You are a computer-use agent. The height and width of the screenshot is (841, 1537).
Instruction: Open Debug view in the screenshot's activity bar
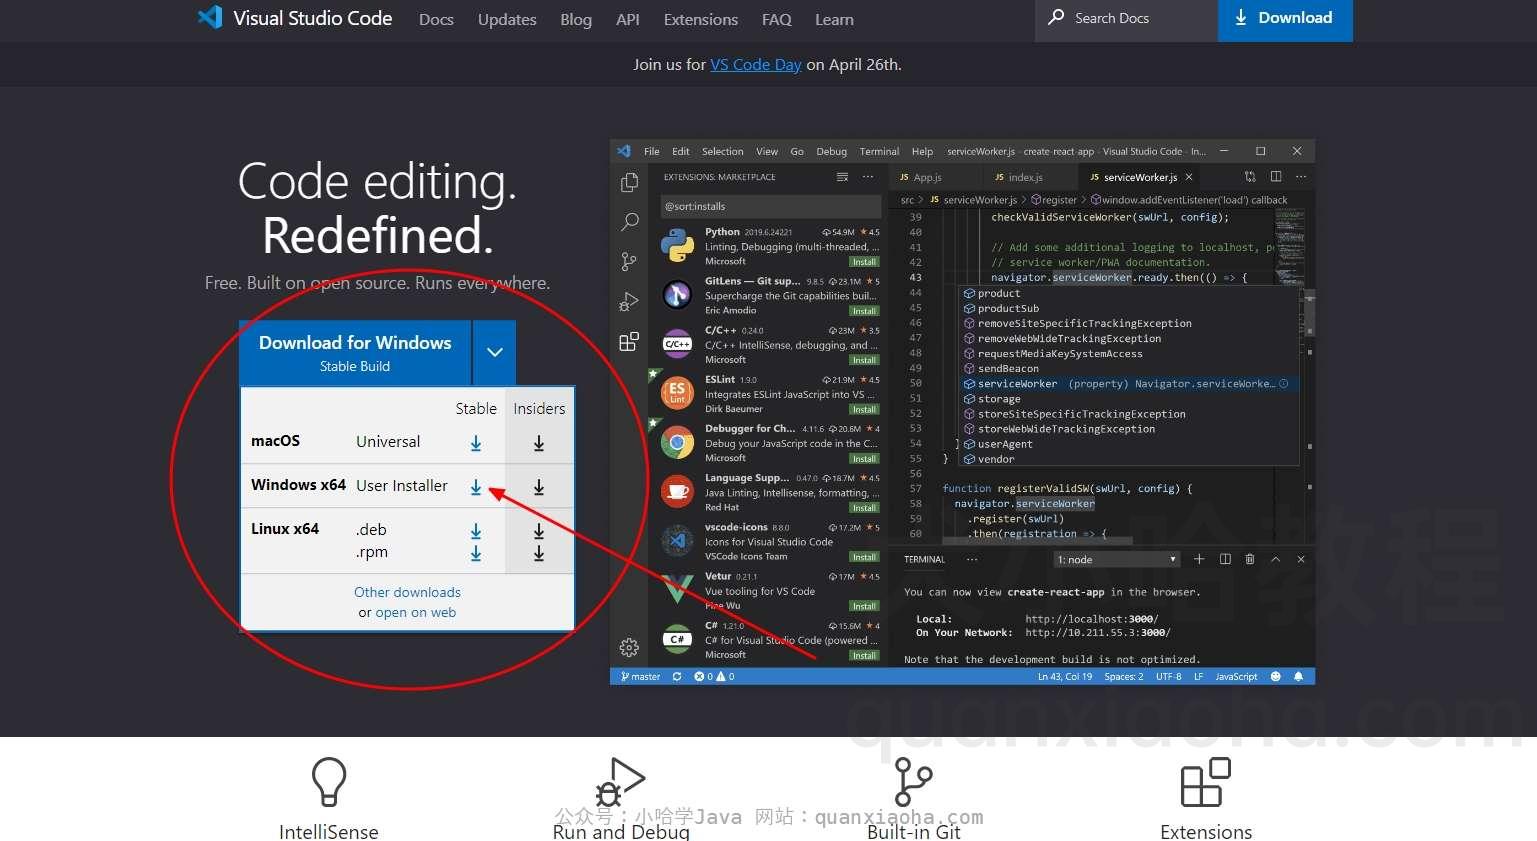coord(629,301)
